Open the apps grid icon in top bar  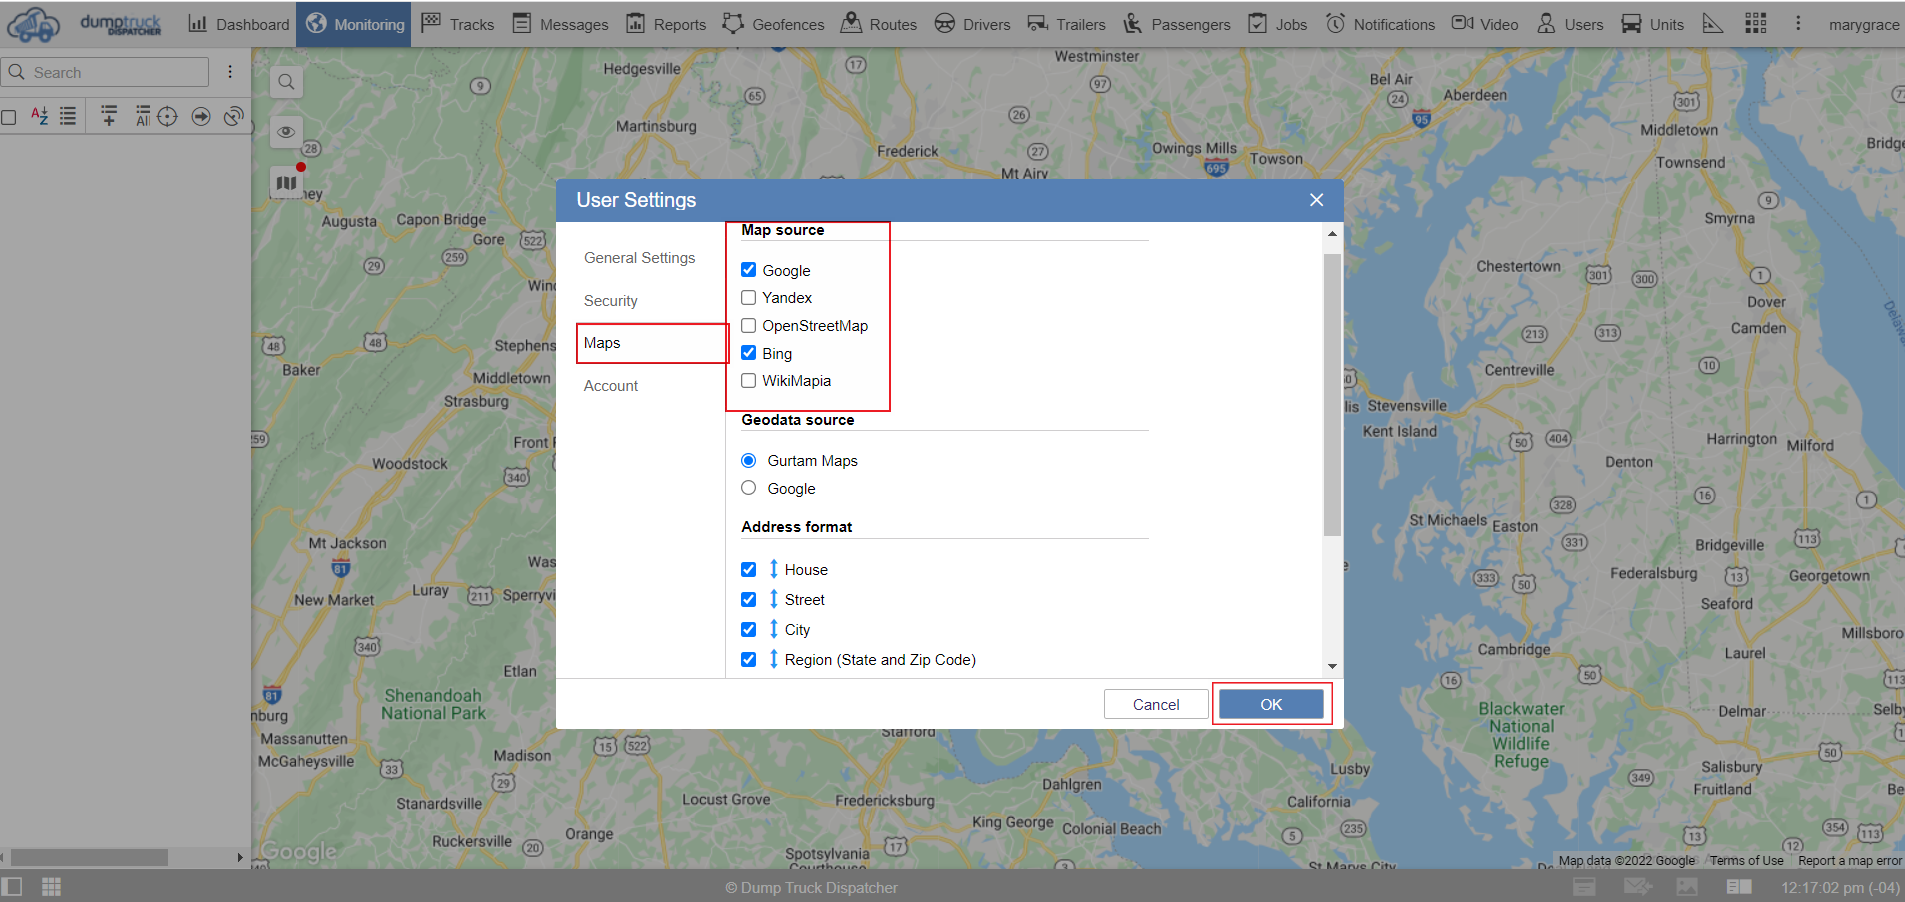[1755, 23]
